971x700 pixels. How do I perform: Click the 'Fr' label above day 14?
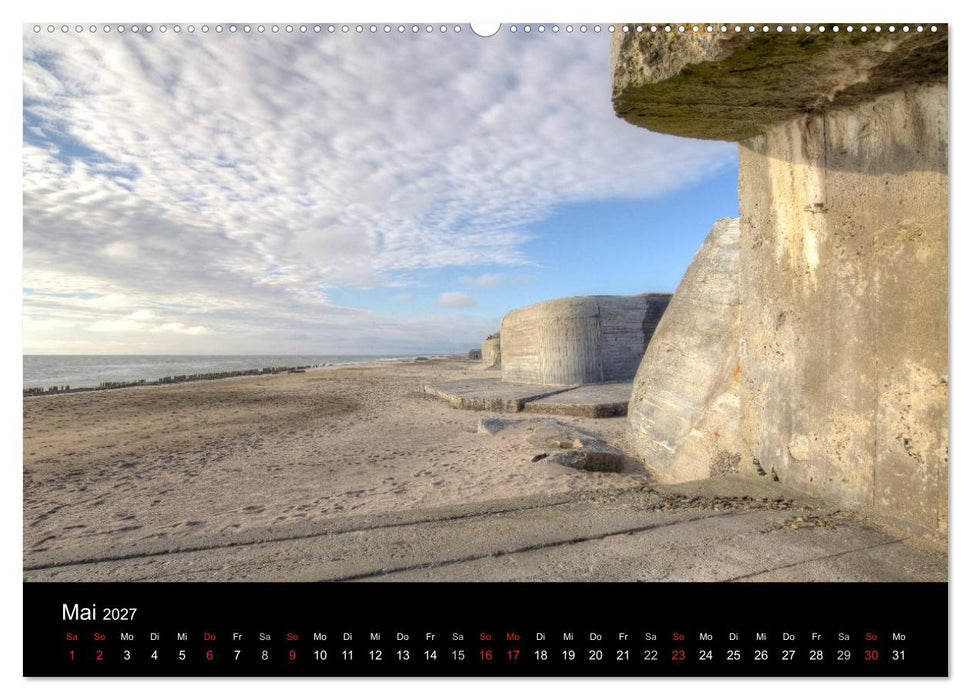click(430, 637)
